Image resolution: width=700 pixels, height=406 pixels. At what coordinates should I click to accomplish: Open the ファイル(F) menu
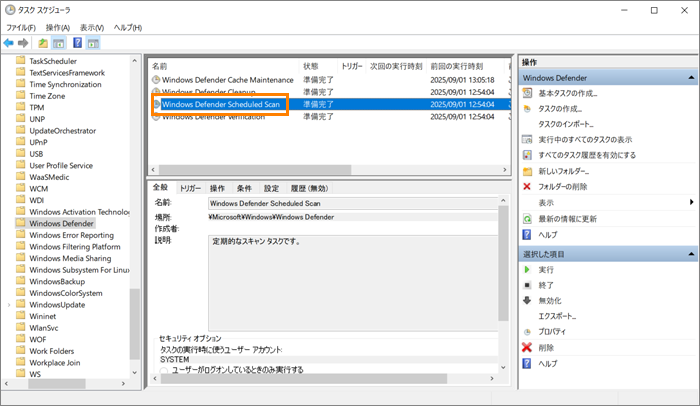(21, 28)
